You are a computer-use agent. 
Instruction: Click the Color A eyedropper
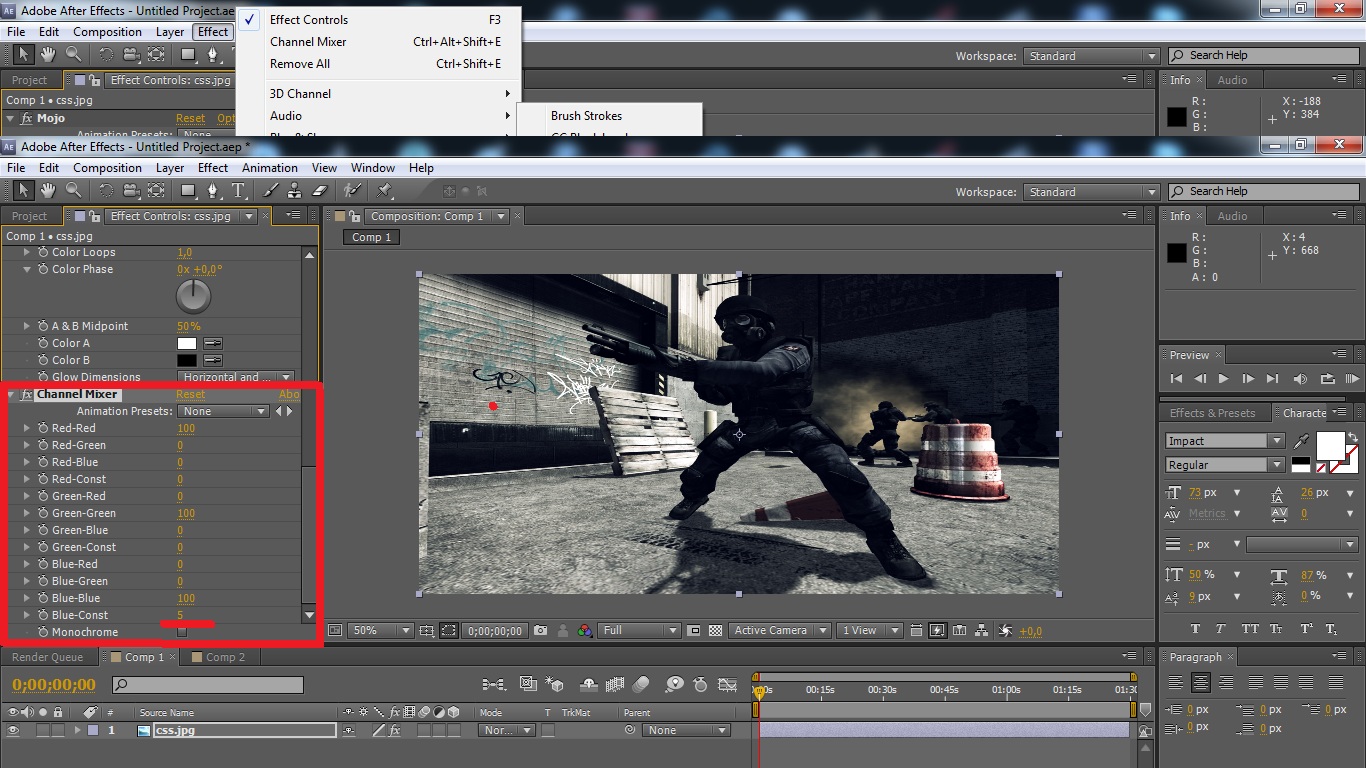click(213, 343)
